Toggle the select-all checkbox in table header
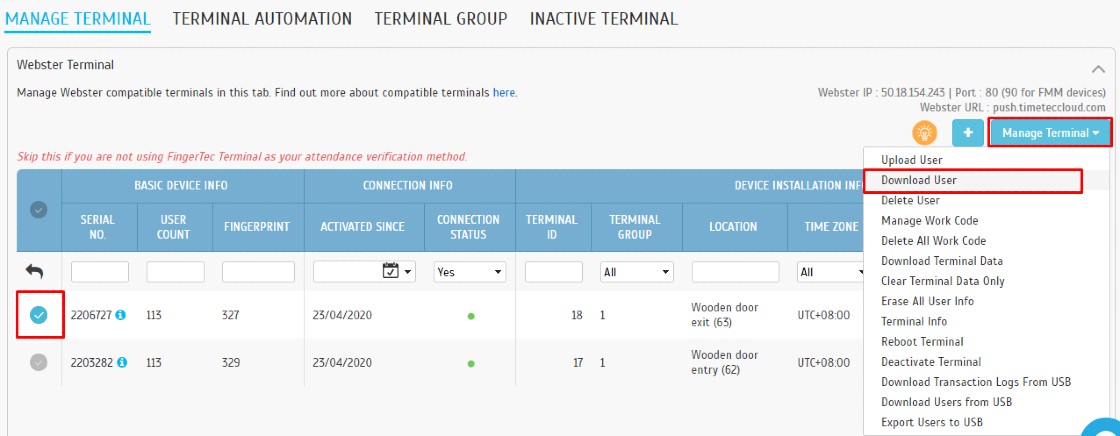 [x=39, y=210]
